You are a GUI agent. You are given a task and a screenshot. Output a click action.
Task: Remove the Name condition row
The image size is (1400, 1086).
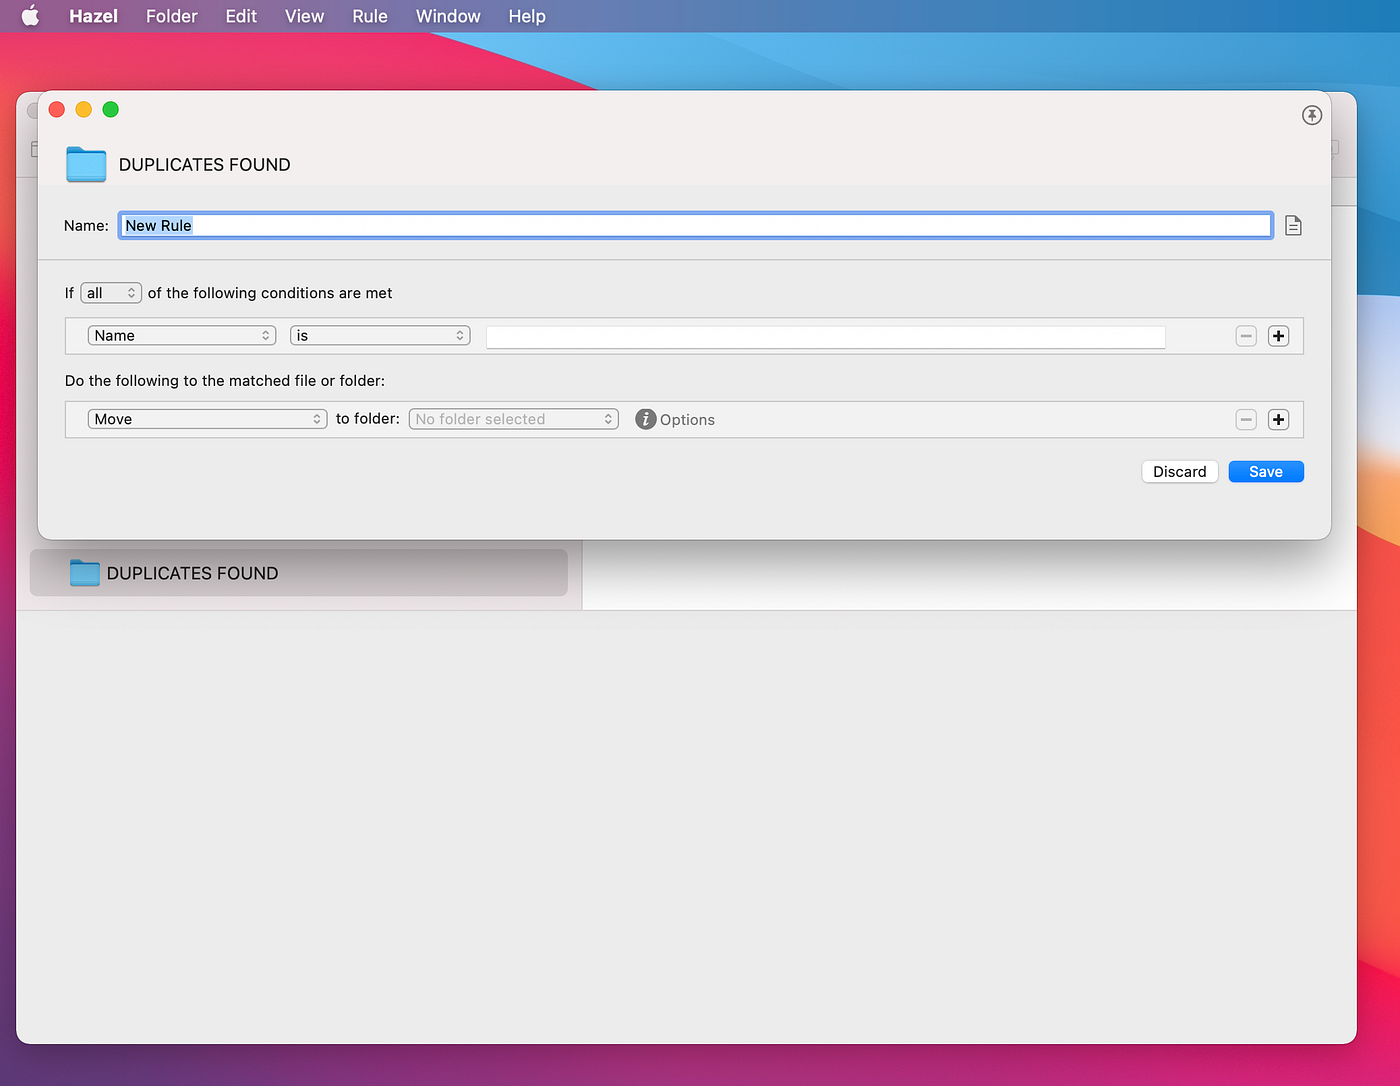(x=1246, y=336)
